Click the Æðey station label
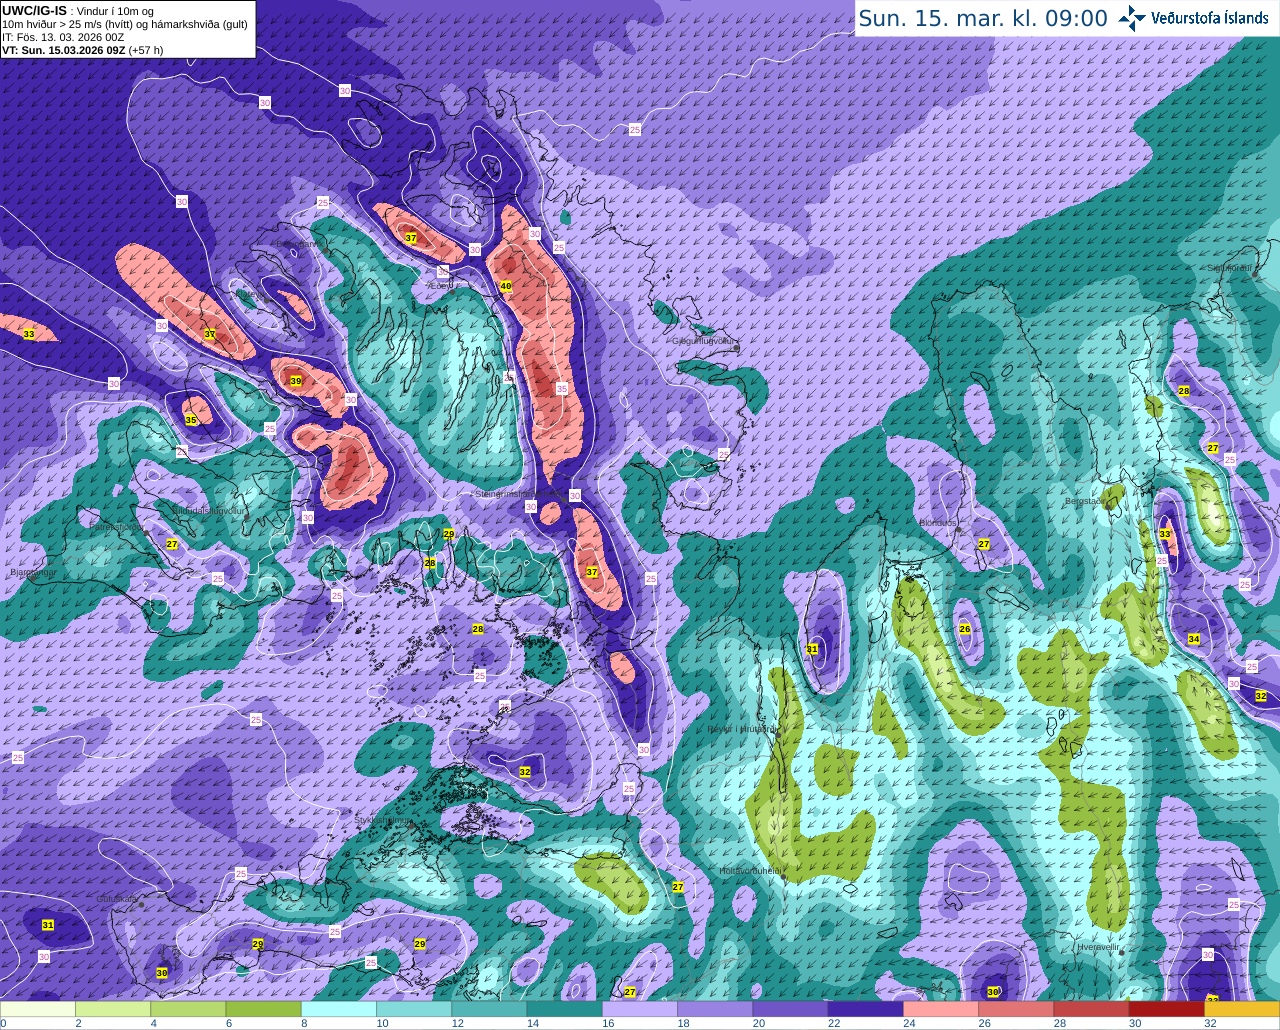Screen dimensions: 1280x1030 click(x=441, y=284)
